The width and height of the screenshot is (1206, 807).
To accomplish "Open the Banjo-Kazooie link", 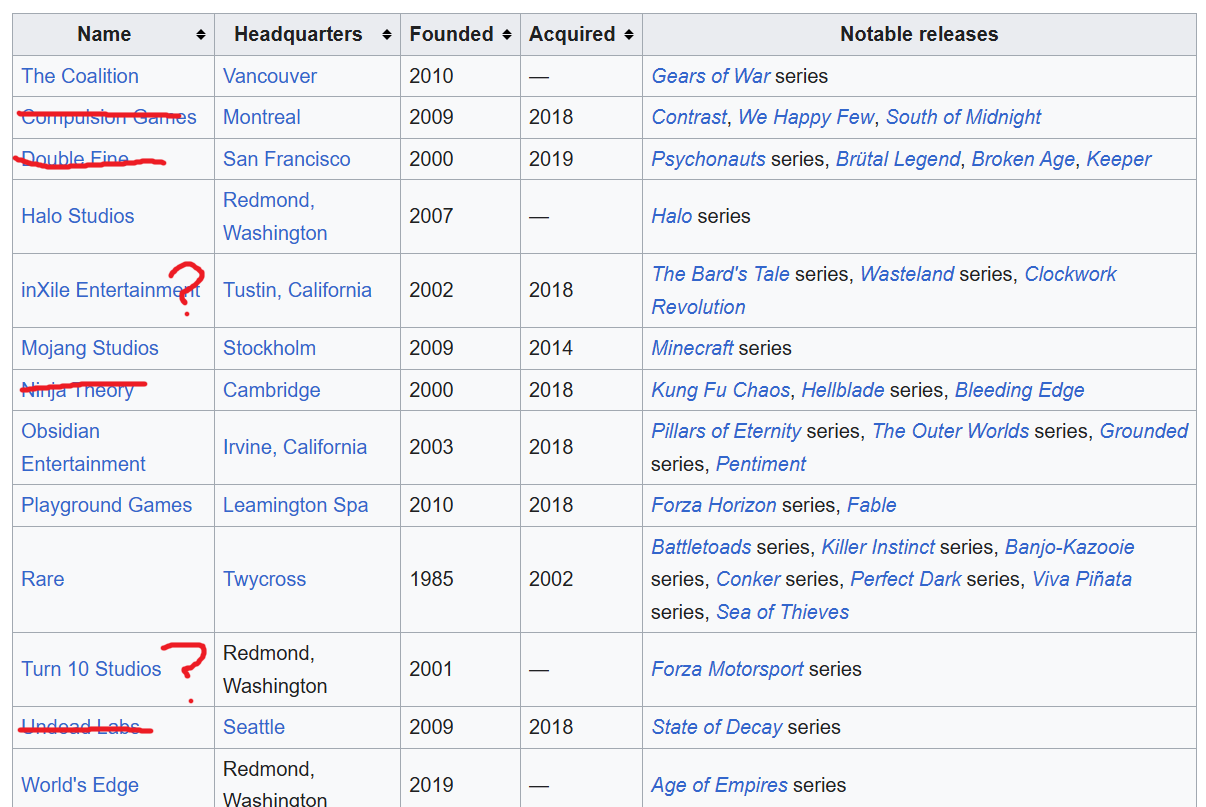I will (1070, 547).
